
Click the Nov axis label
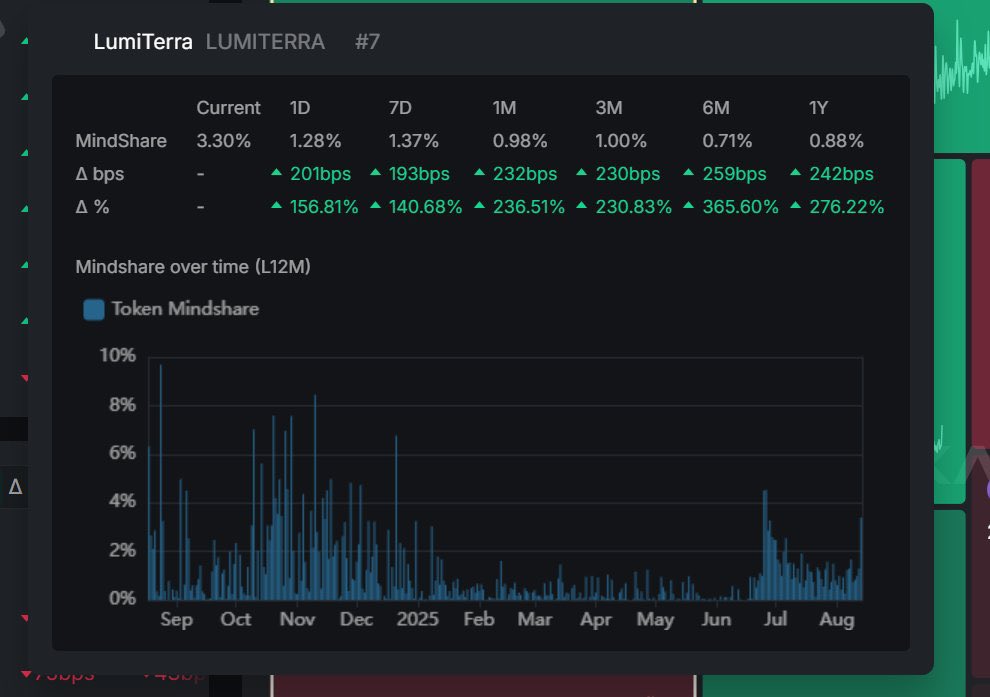click(297, 619)
